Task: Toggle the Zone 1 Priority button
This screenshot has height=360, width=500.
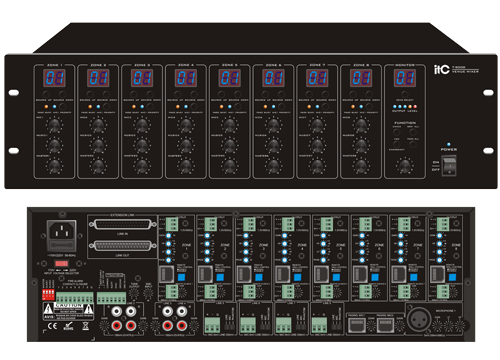Action: pyautogui.click(x=63, y=107)
